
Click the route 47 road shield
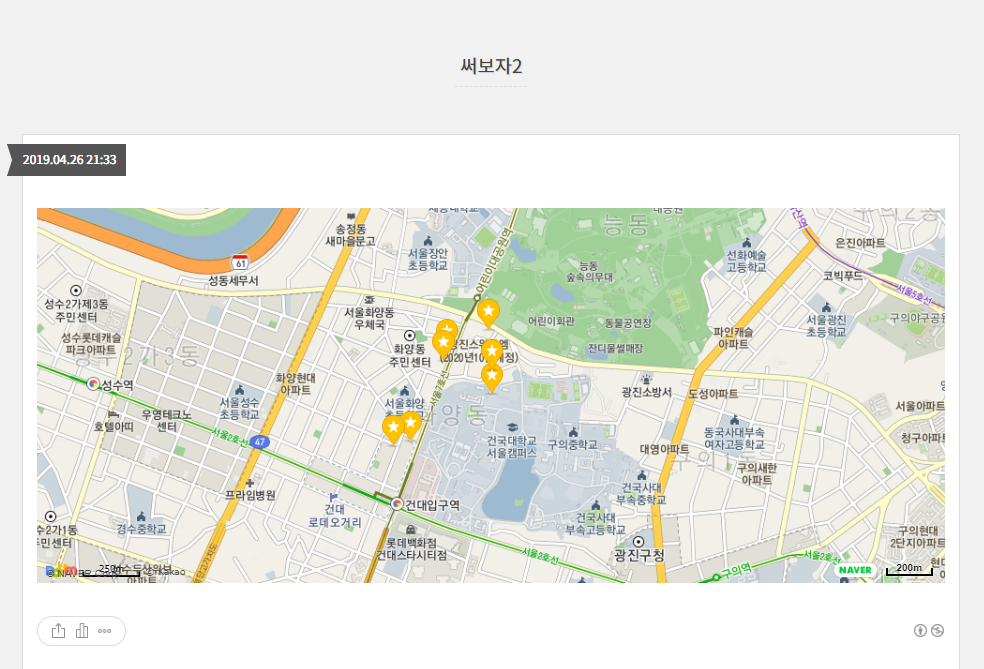coord(259,442)
